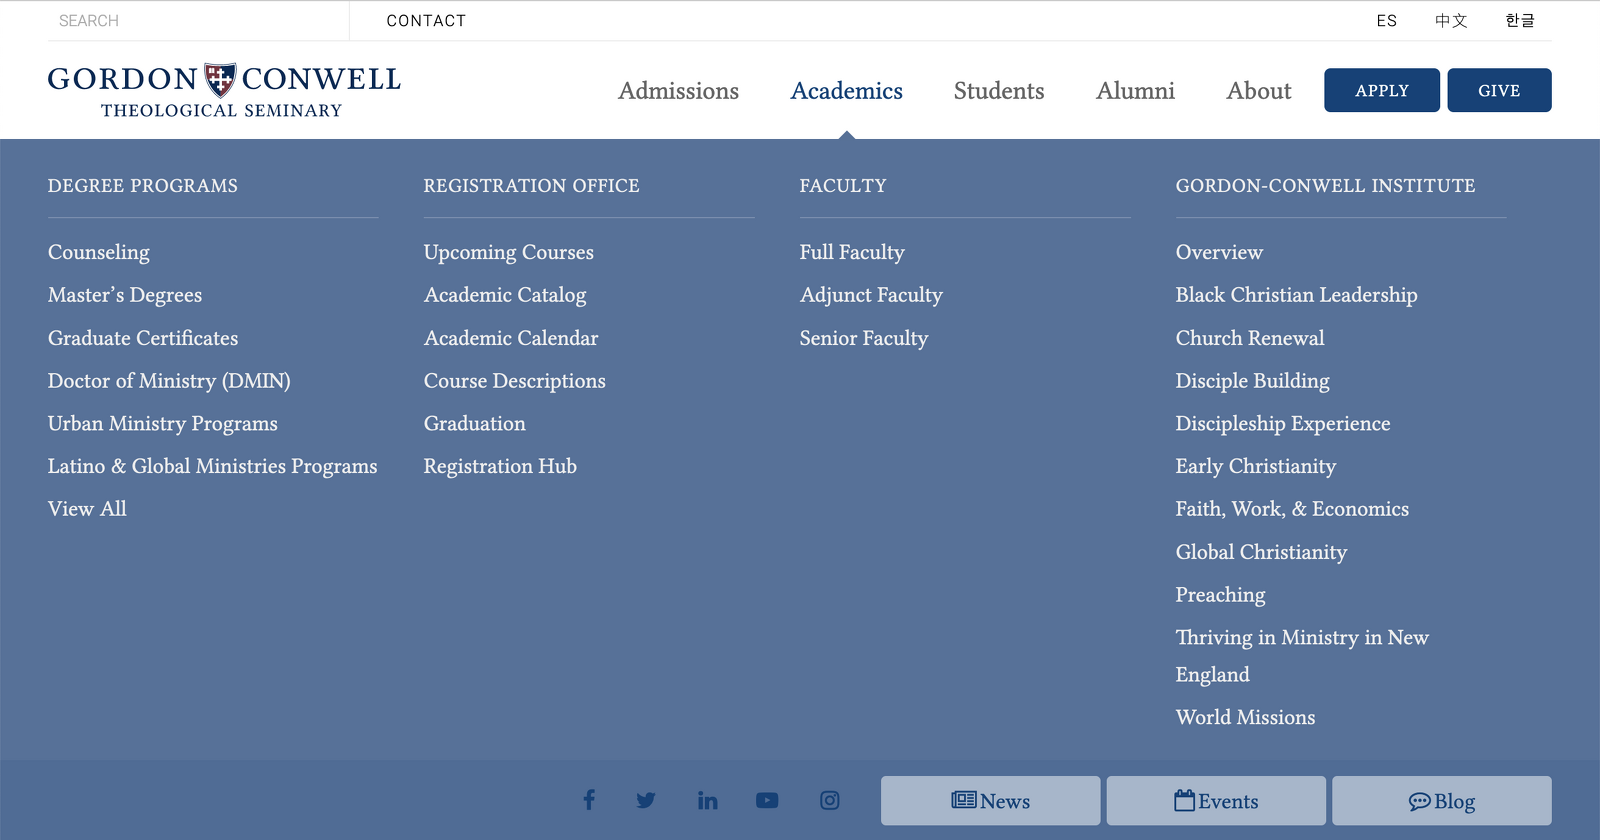Image resolution: width=1600 pixels, height=840 pixels.
Task: Open the Counseling degree programs link
Action: point(99,252)
